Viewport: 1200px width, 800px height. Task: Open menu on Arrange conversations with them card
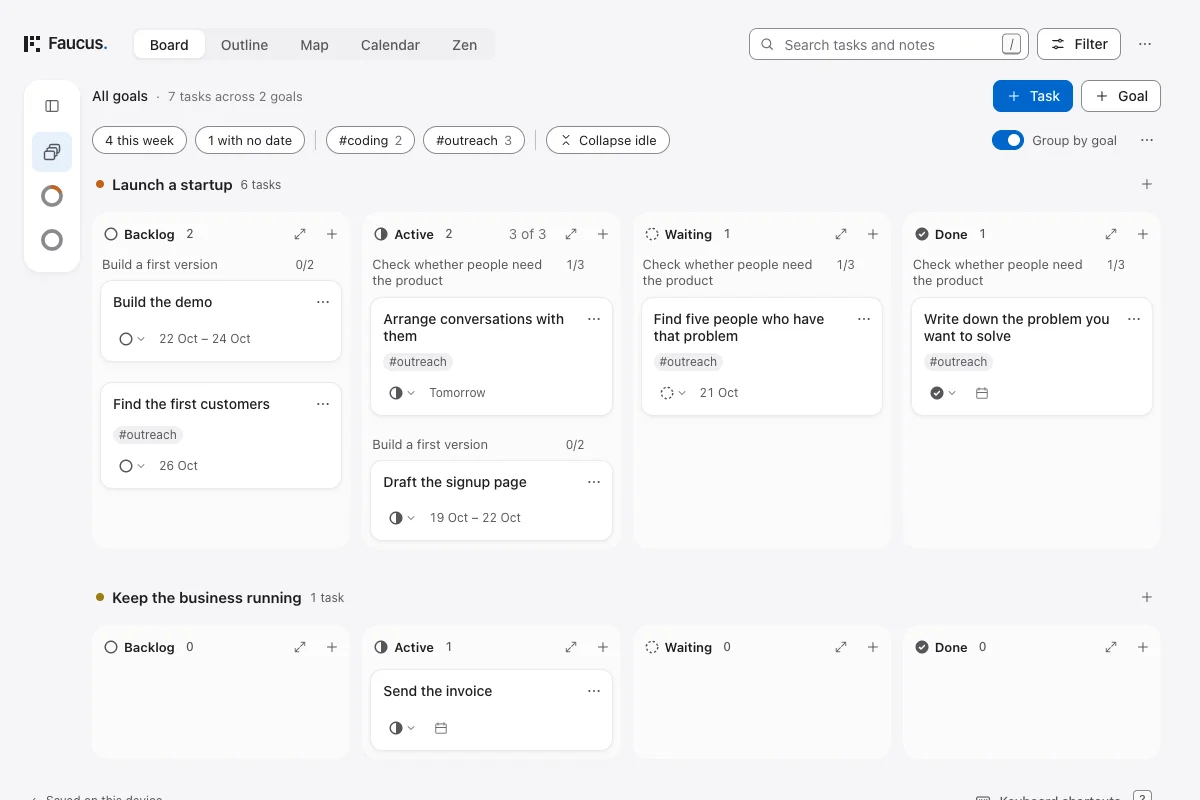pyautogui.click(x=594, y=319)
